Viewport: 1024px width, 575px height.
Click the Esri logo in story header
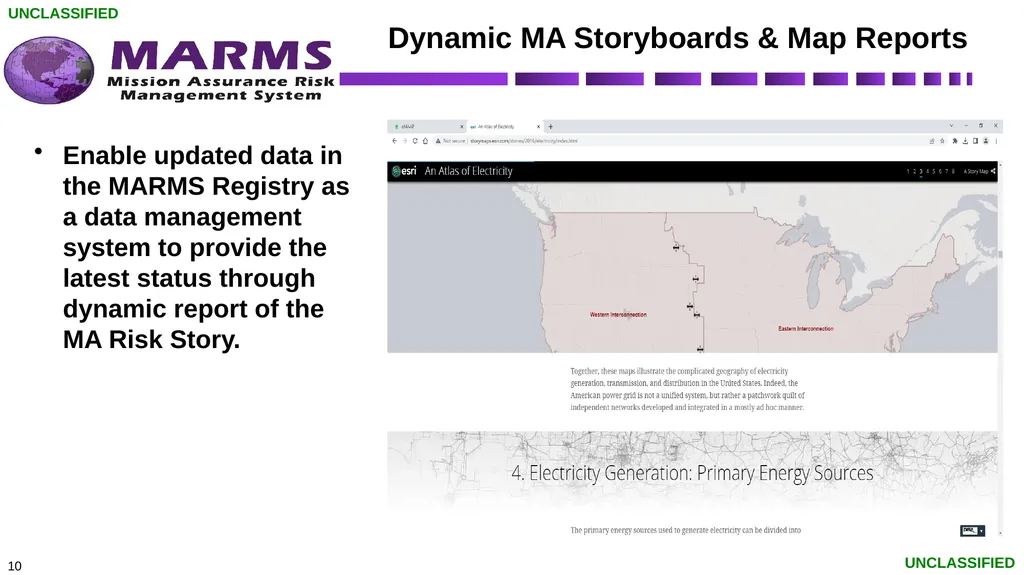coord(404,171)
